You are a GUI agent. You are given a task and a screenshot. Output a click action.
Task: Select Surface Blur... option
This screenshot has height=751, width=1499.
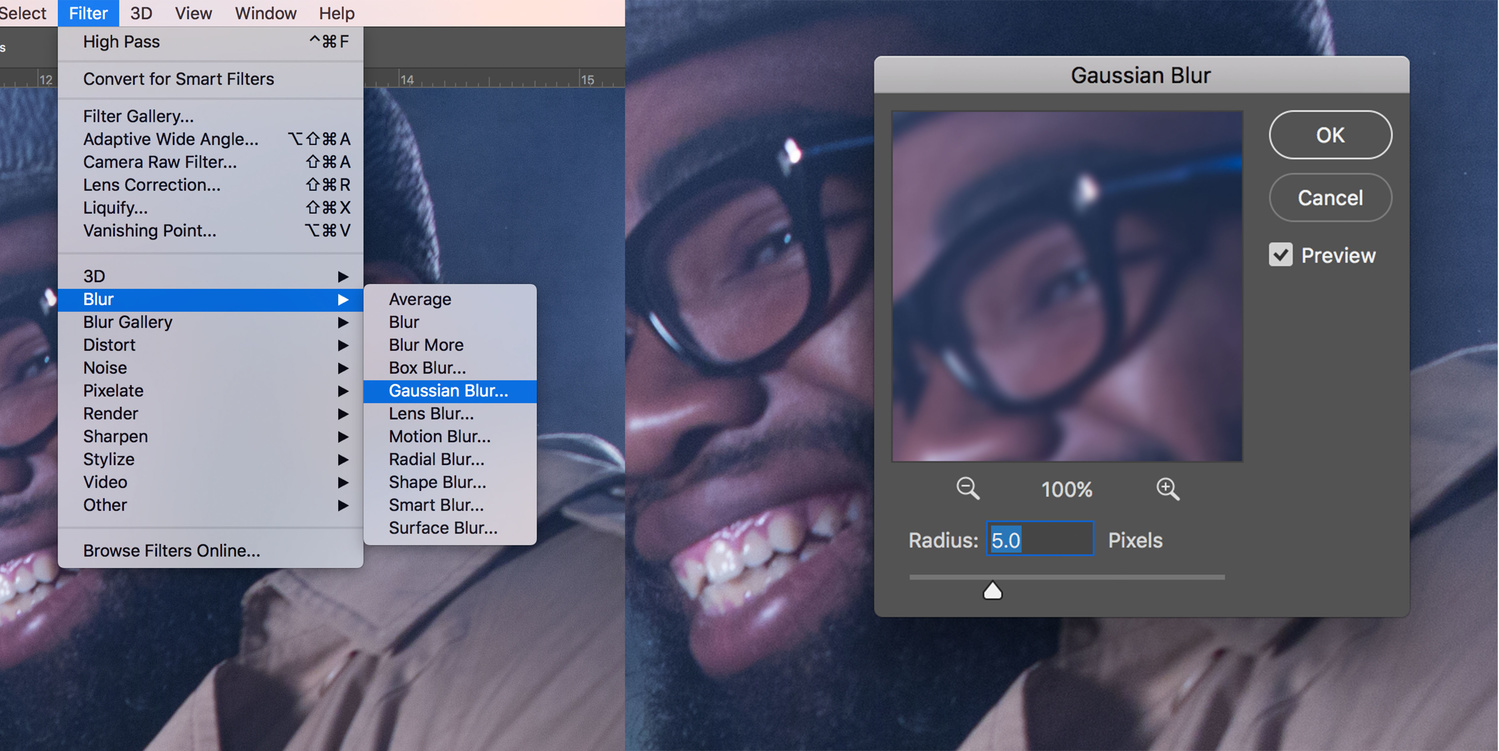(x=443, y=528)
